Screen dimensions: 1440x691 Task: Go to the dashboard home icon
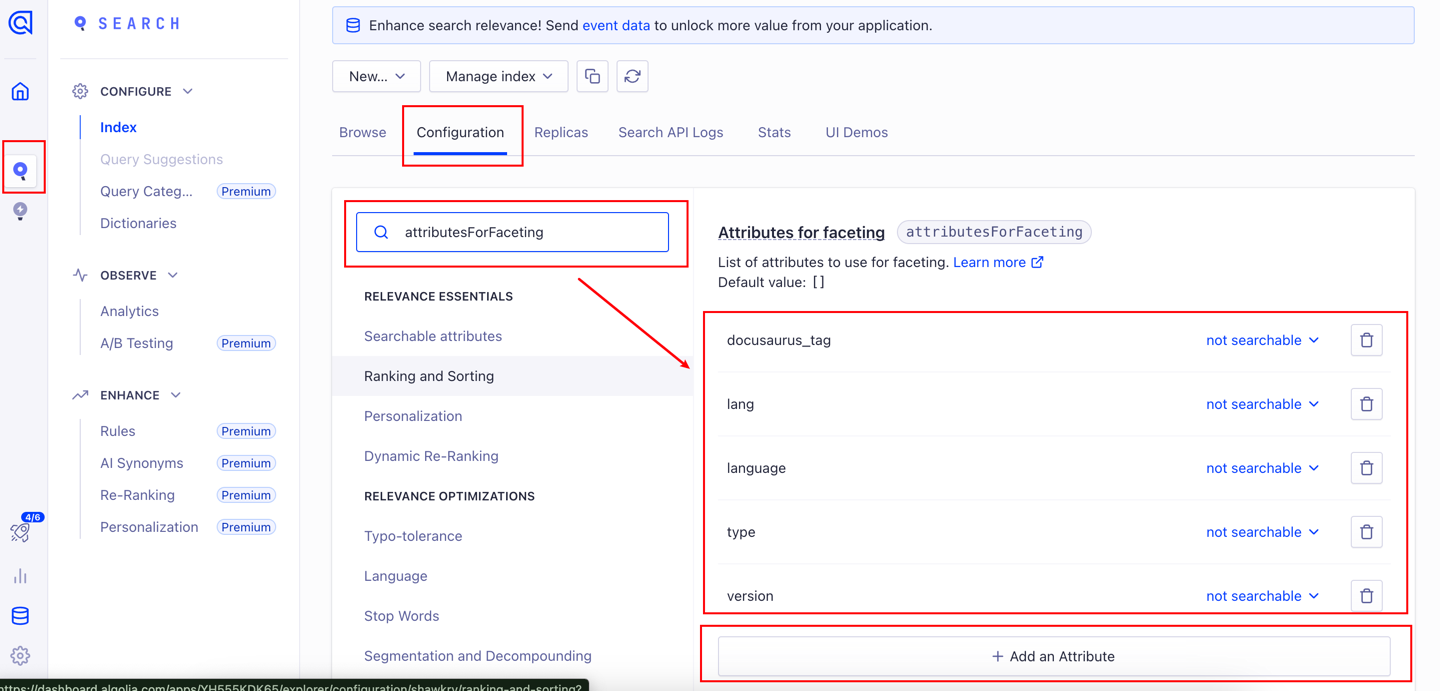[x=20, y=91]
